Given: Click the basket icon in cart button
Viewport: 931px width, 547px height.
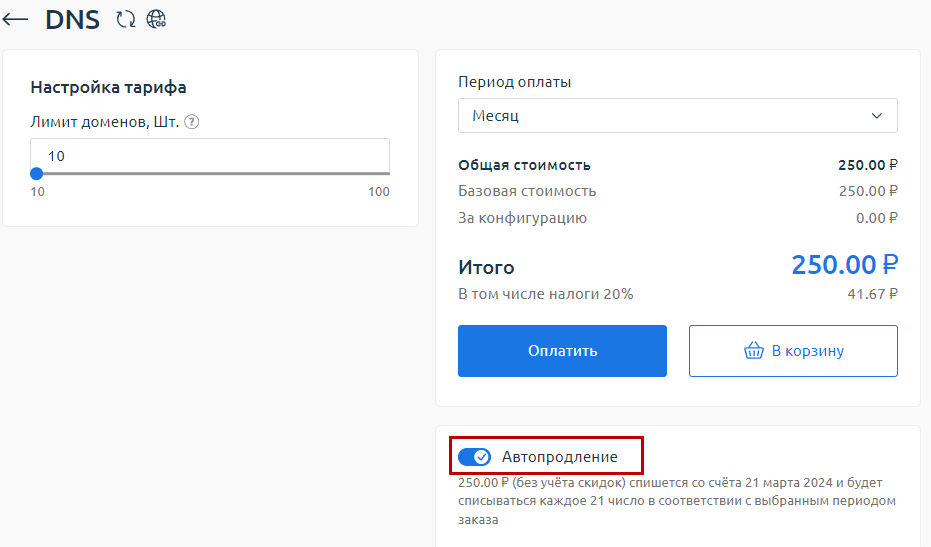Looking at the screenshot, I should coord(754,351).
